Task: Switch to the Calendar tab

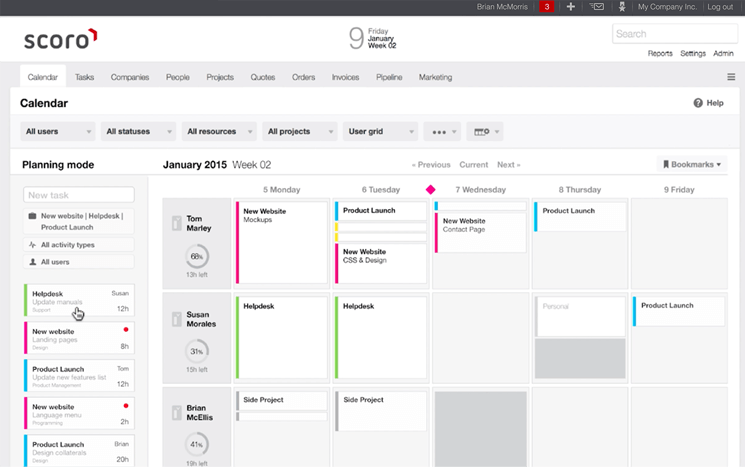Action: 43,77
